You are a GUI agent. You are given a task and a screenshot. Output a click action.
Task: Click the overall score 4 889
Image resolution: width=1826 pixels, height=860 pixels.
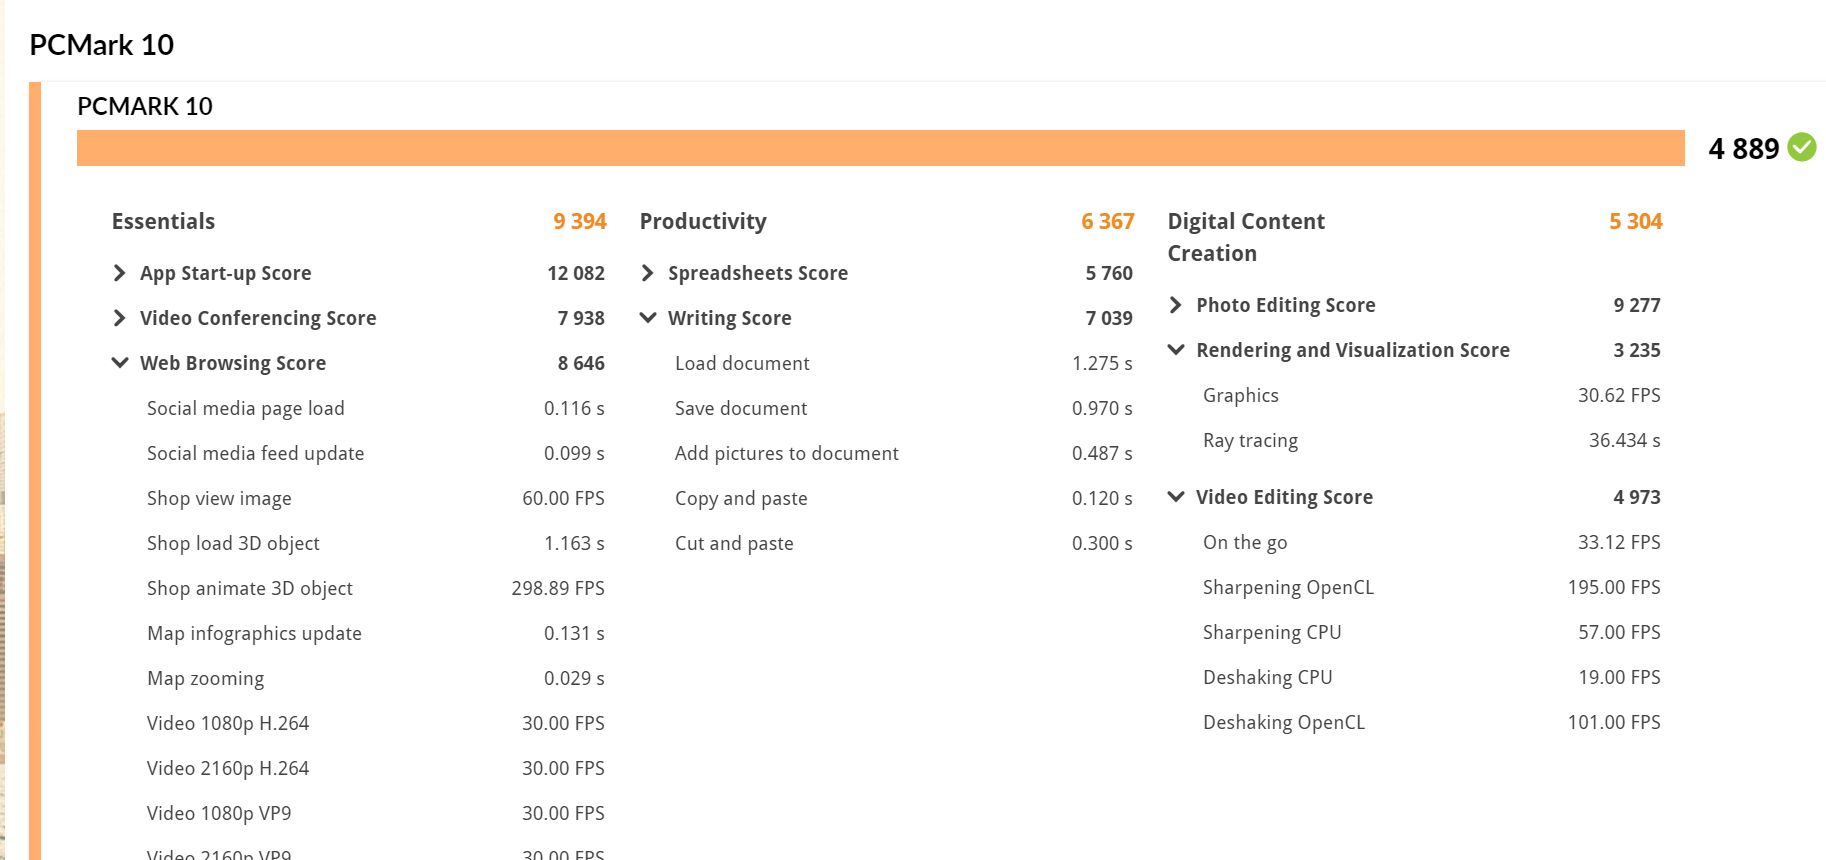point(1743,149)
